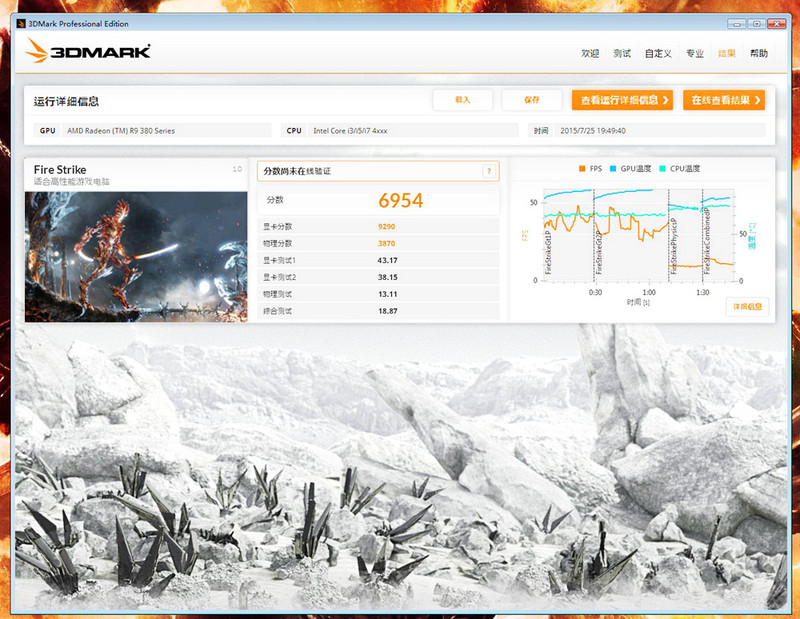
Task: Click the 物理测试 value 13.11
Action: tap(387, 294)
